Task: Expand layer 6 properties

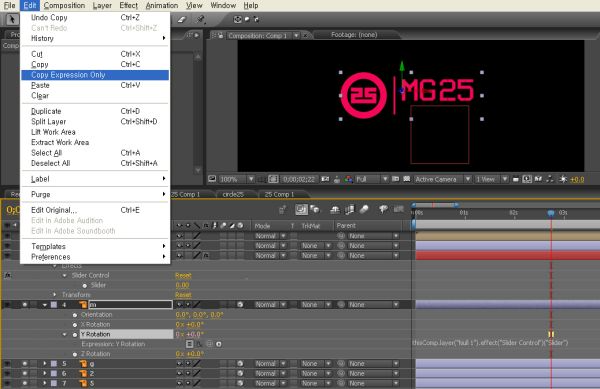Action: [x=45, y=373]
